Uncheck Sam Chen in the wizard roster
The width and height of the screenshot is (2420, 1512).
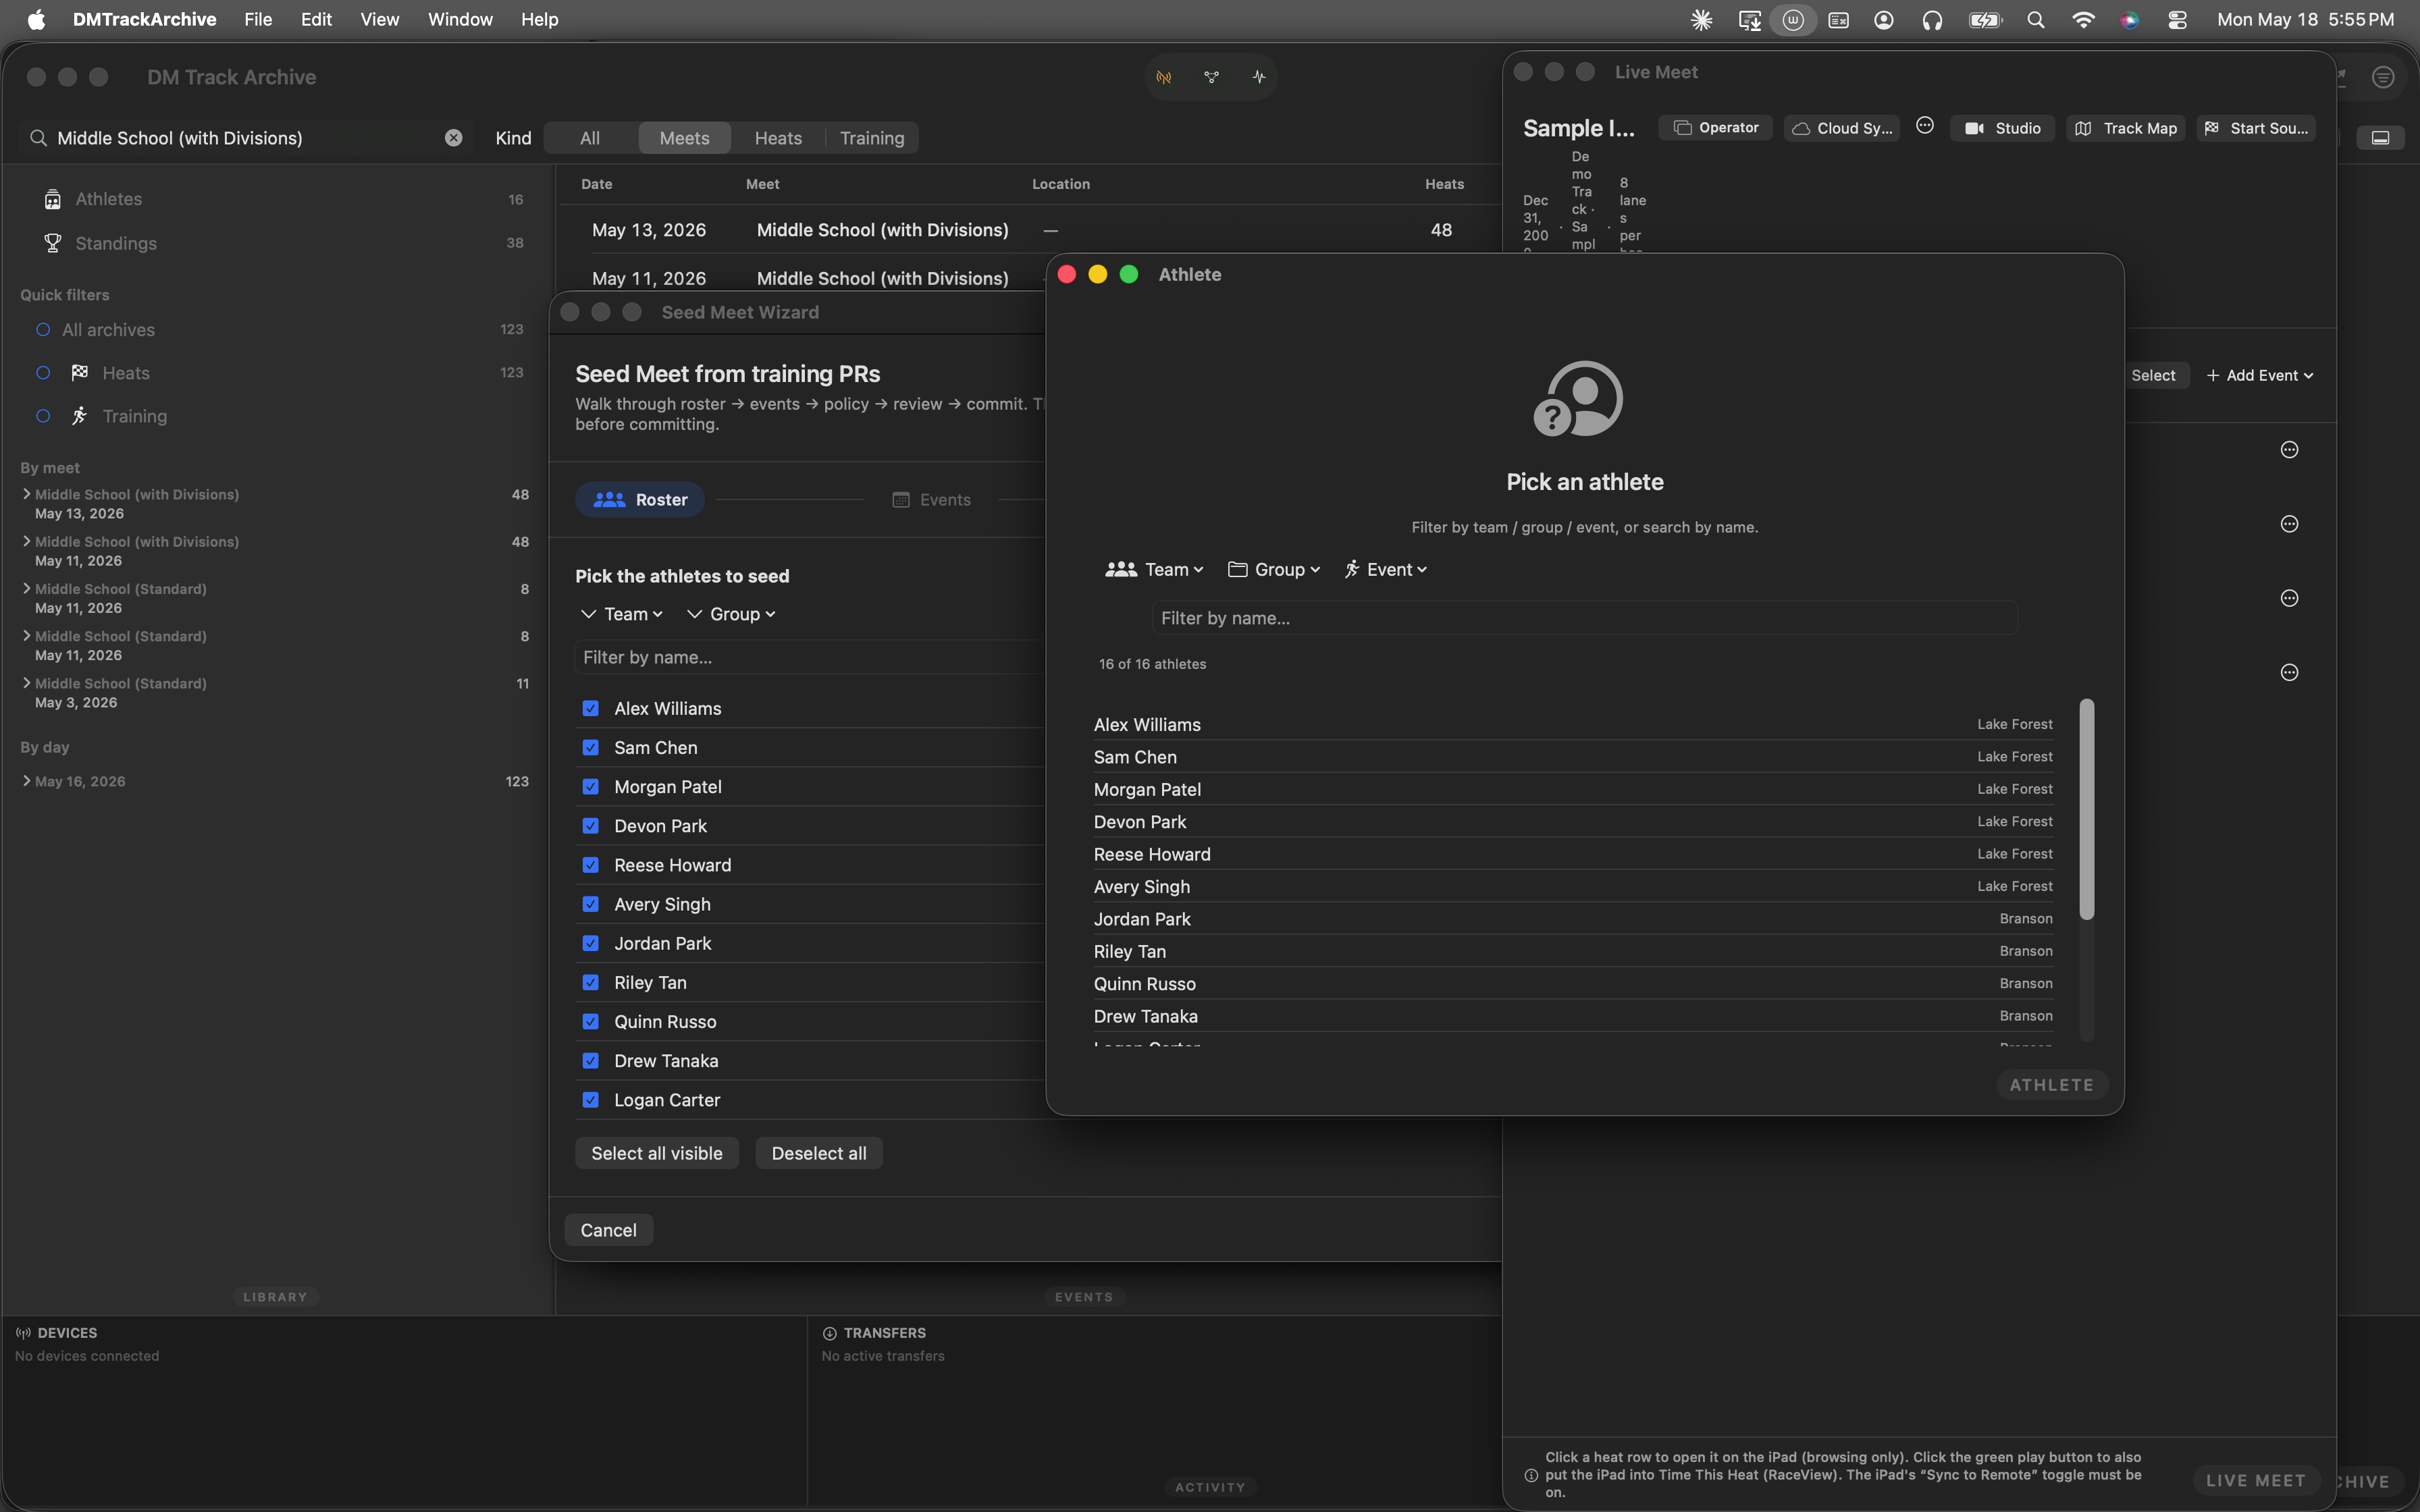tap(591, 747)
